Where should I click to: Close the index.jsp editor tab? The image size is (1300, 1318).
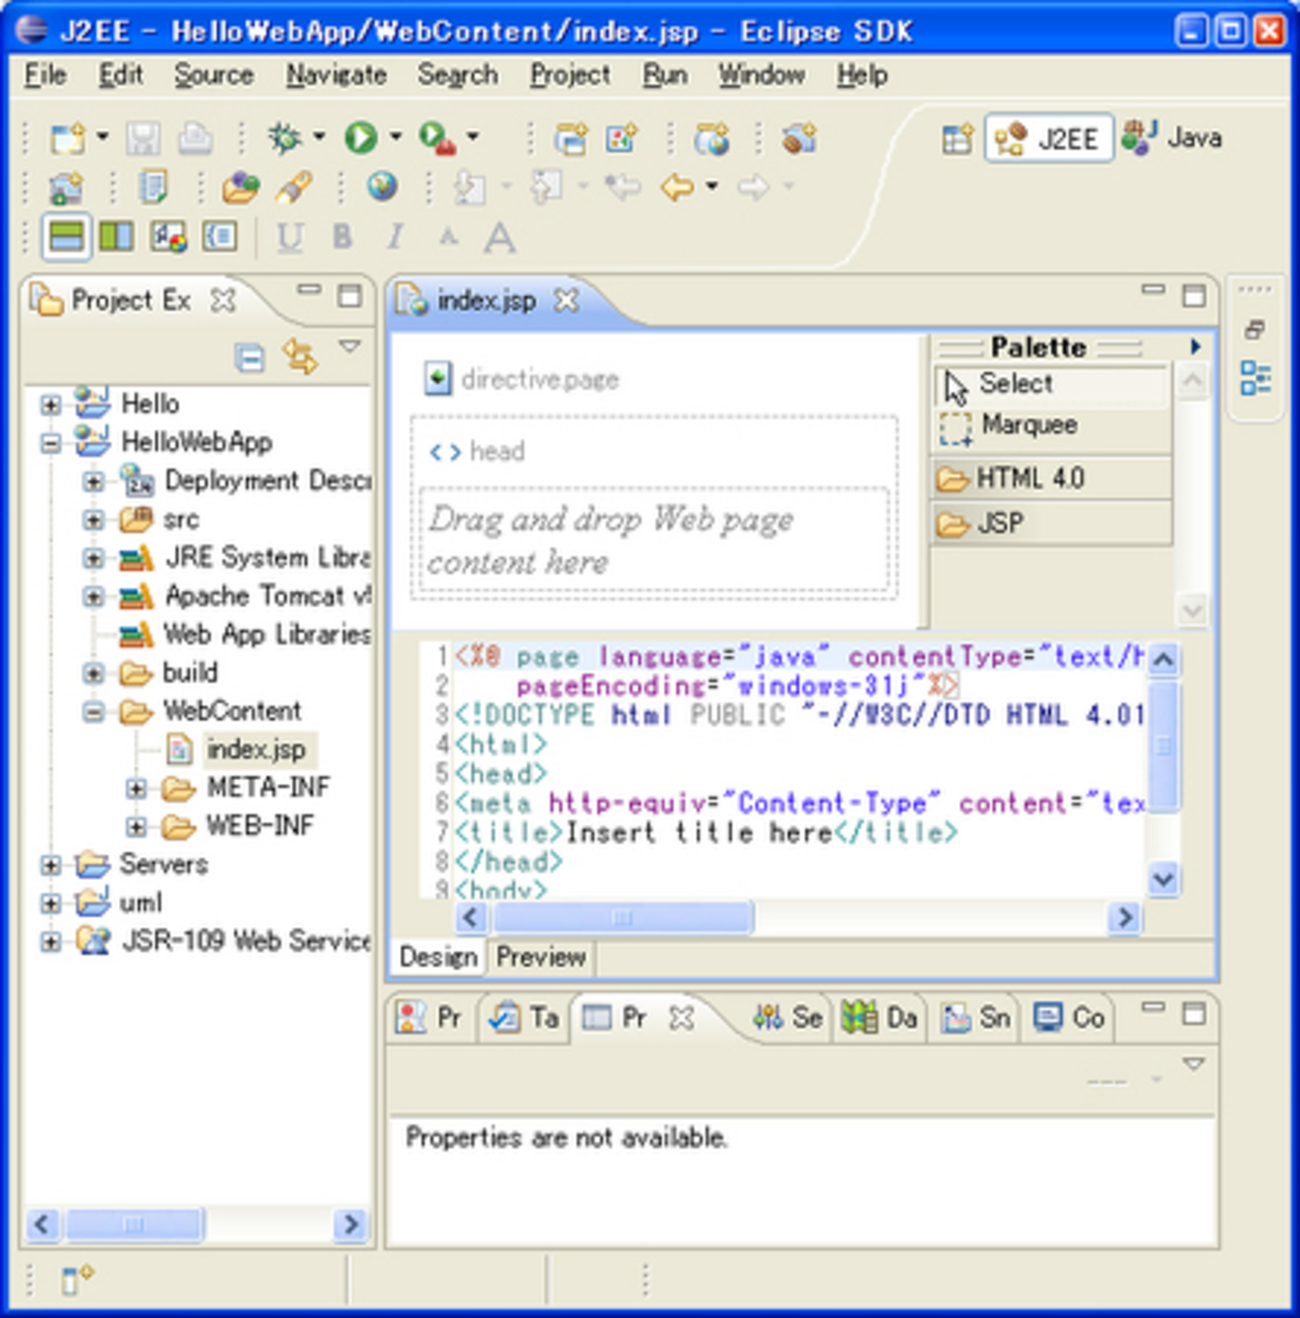[x=567, y=300]
